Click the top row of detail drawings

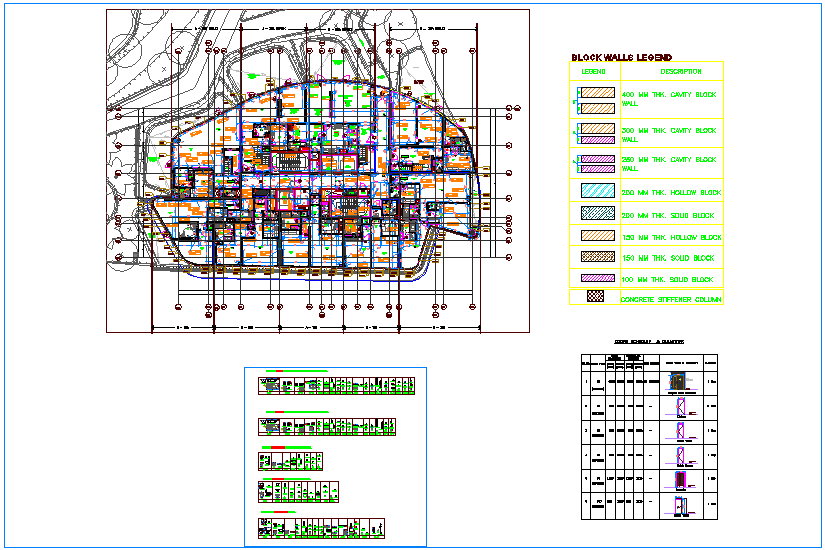[336, 385]
